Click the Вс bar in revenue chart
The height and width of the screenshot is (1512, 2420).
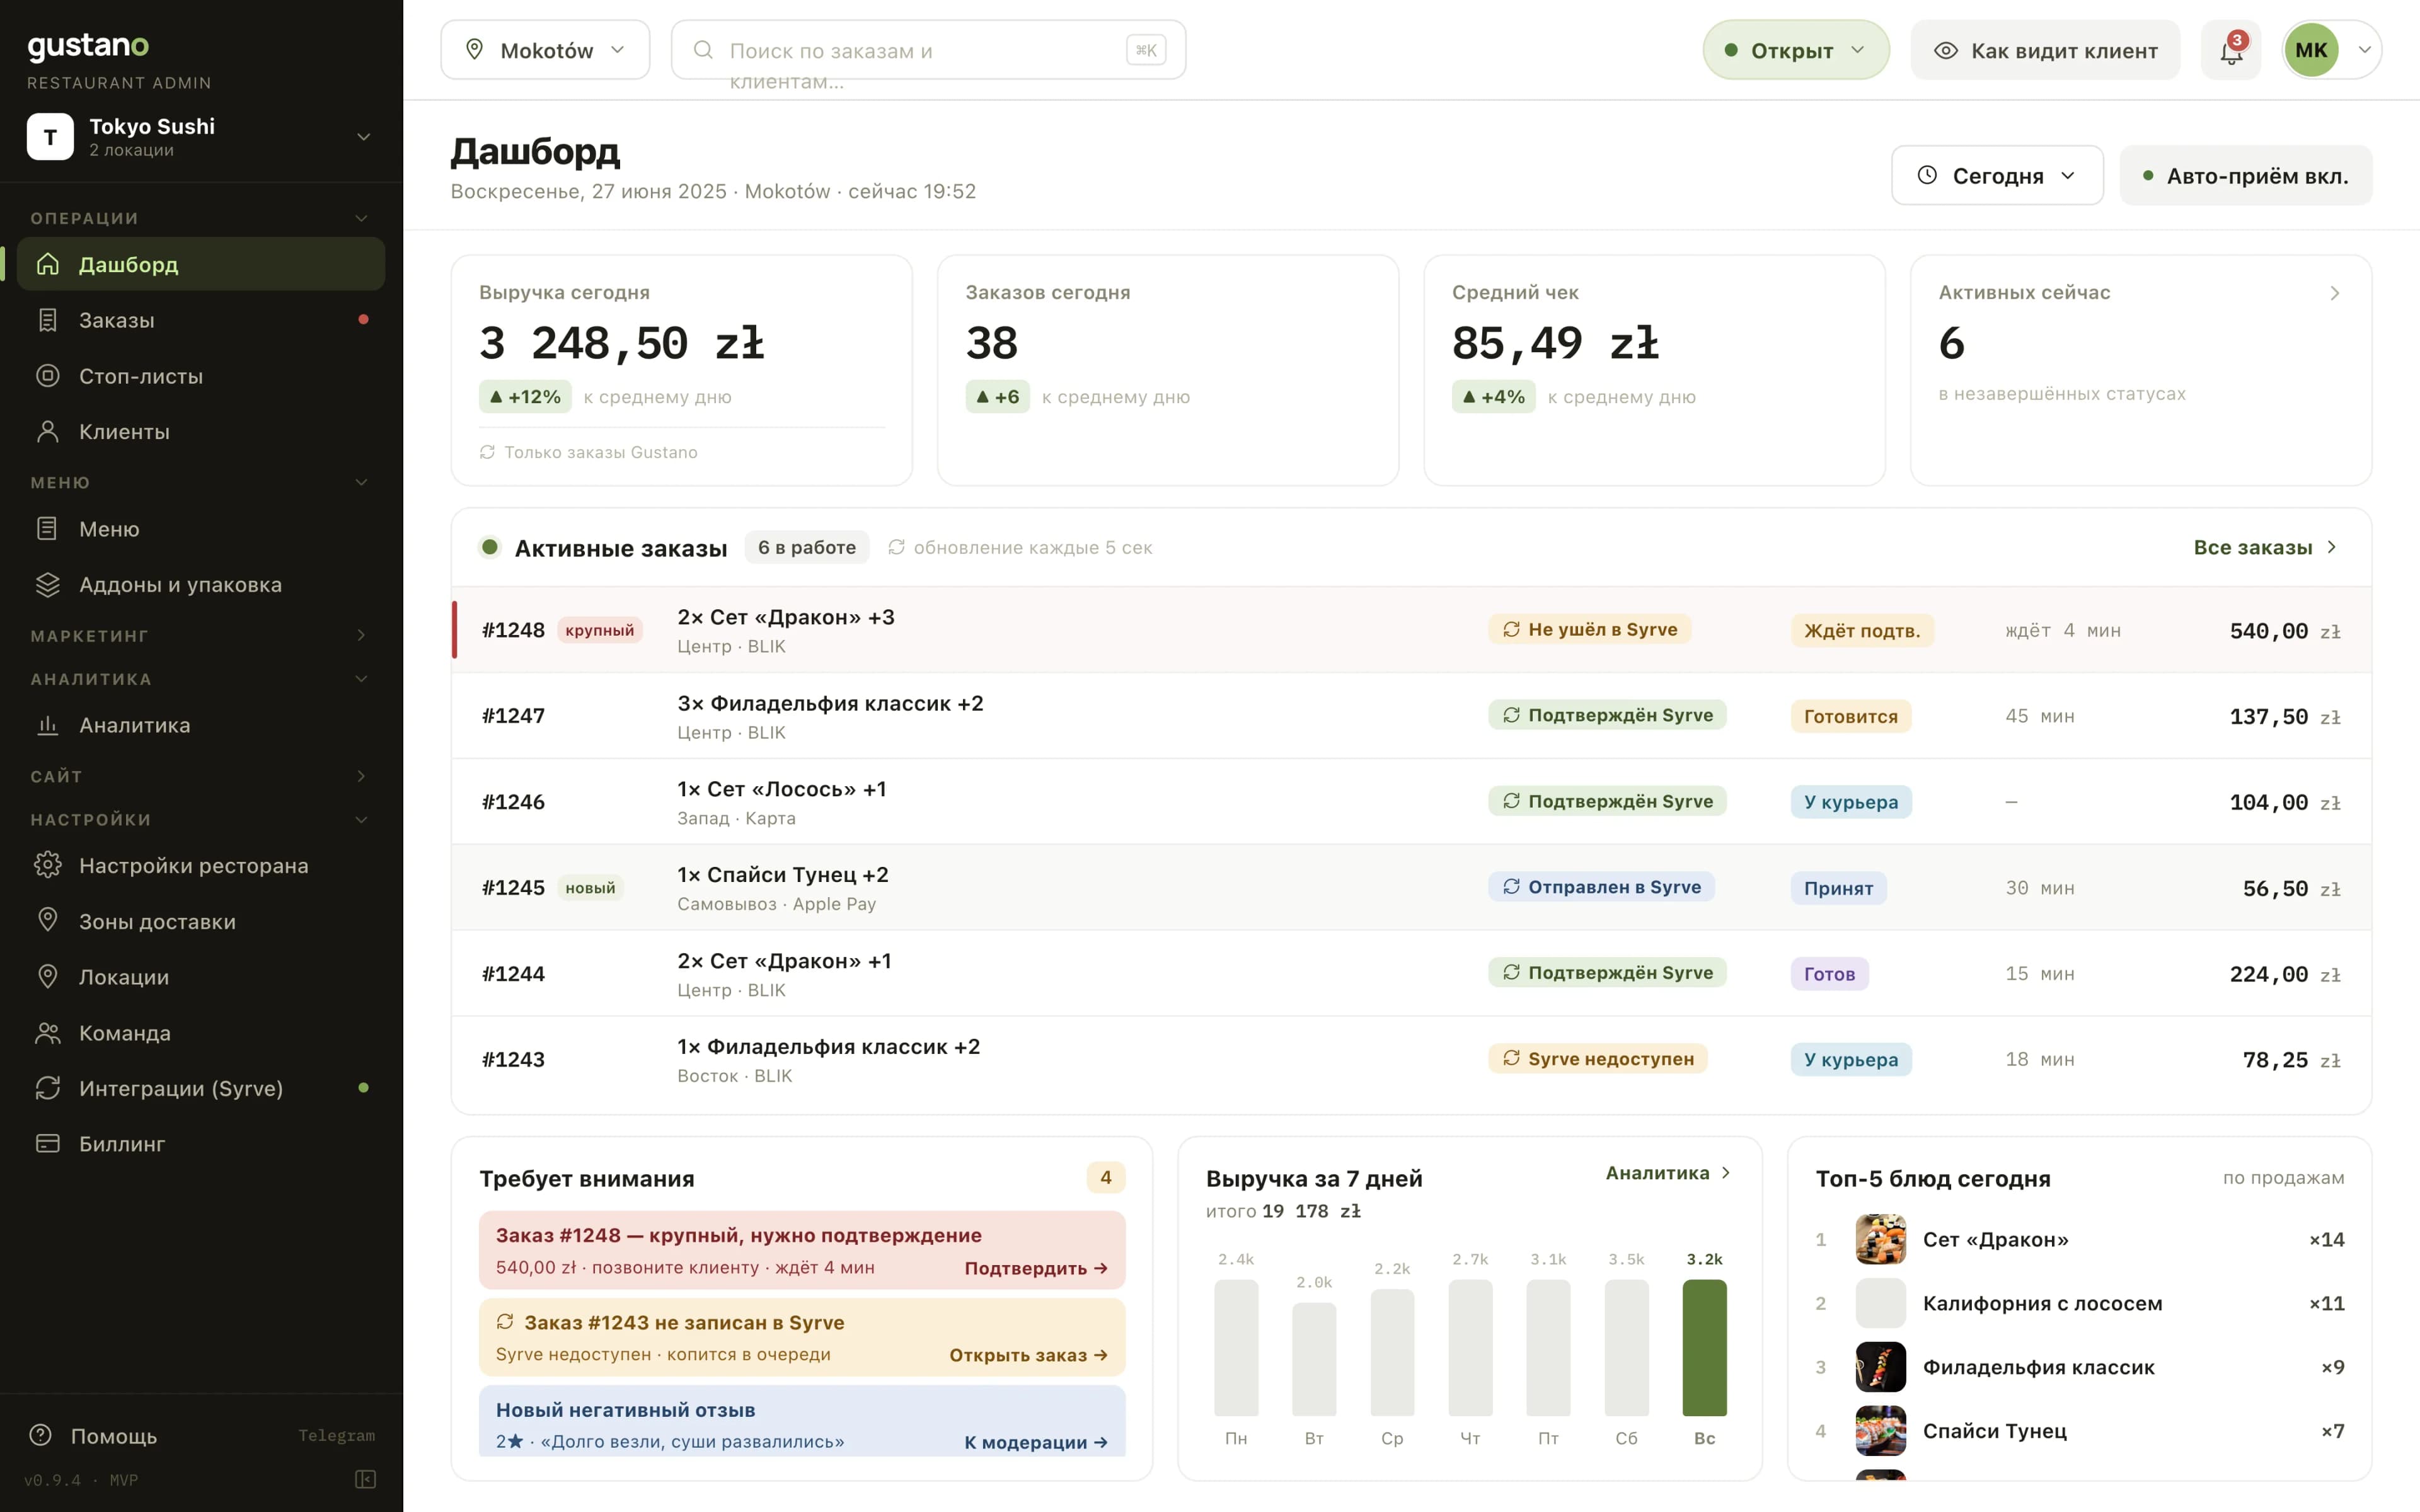point(1704,1348)
